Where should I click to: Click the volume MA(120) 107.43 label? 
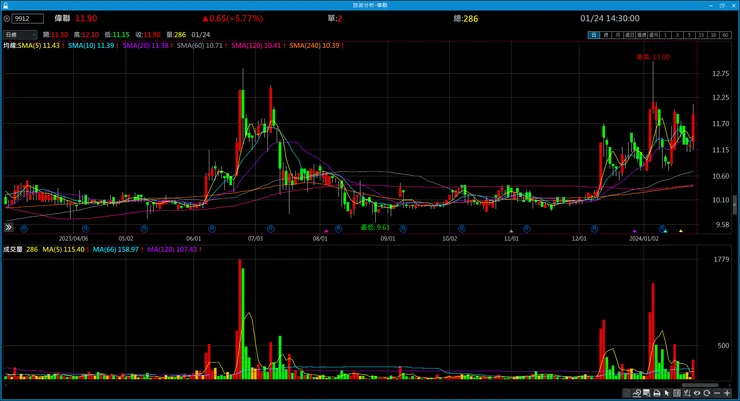(x=172, y=249)
